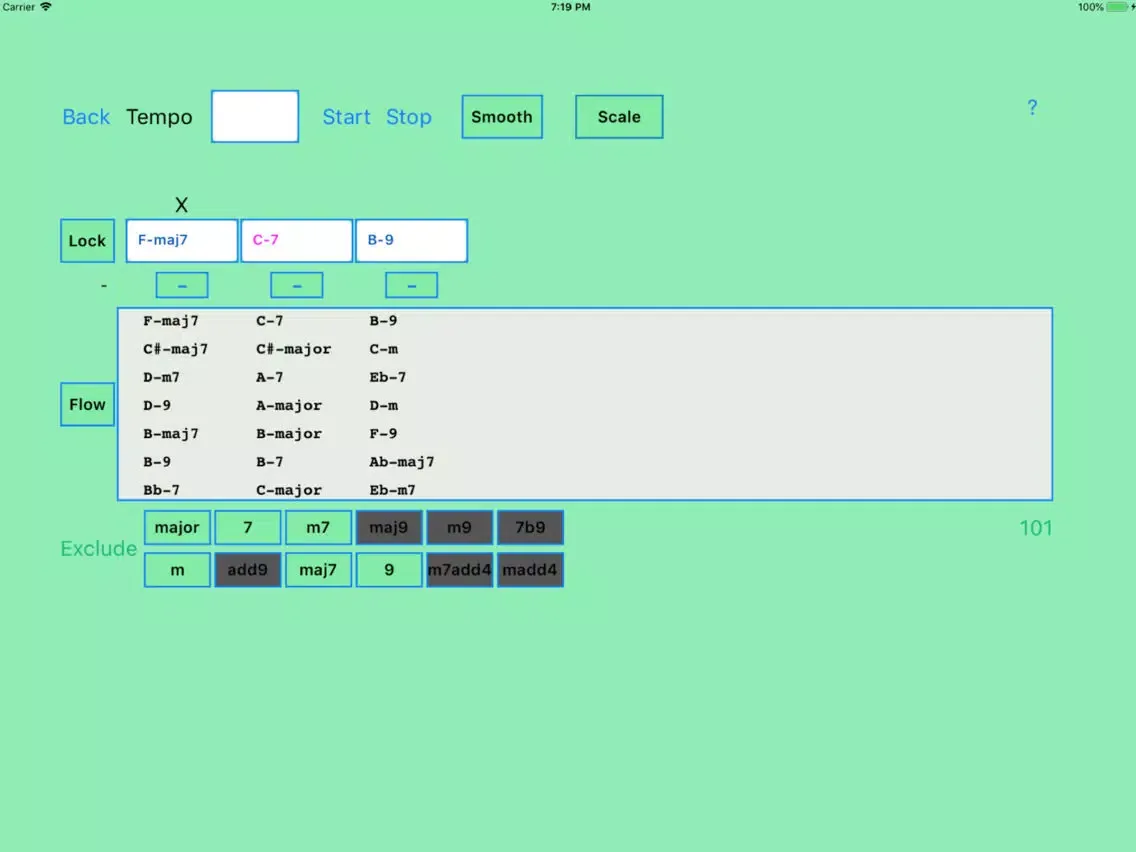Select Bb-7 in the chord list
This screenshot has width=1136, height=852.
pos(161,490)
